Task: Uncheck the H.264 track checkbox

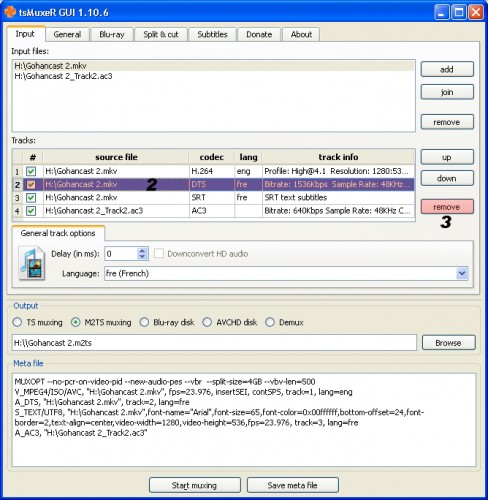Action: [31, 171]
